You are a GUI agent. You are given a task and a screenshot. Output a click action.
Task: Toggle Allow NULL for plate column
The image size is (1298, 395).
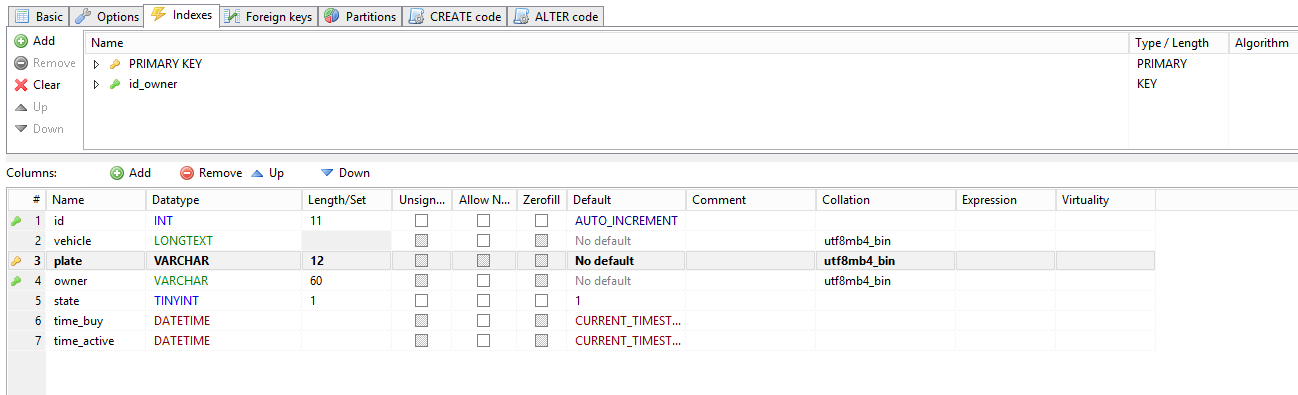point(483,261)
